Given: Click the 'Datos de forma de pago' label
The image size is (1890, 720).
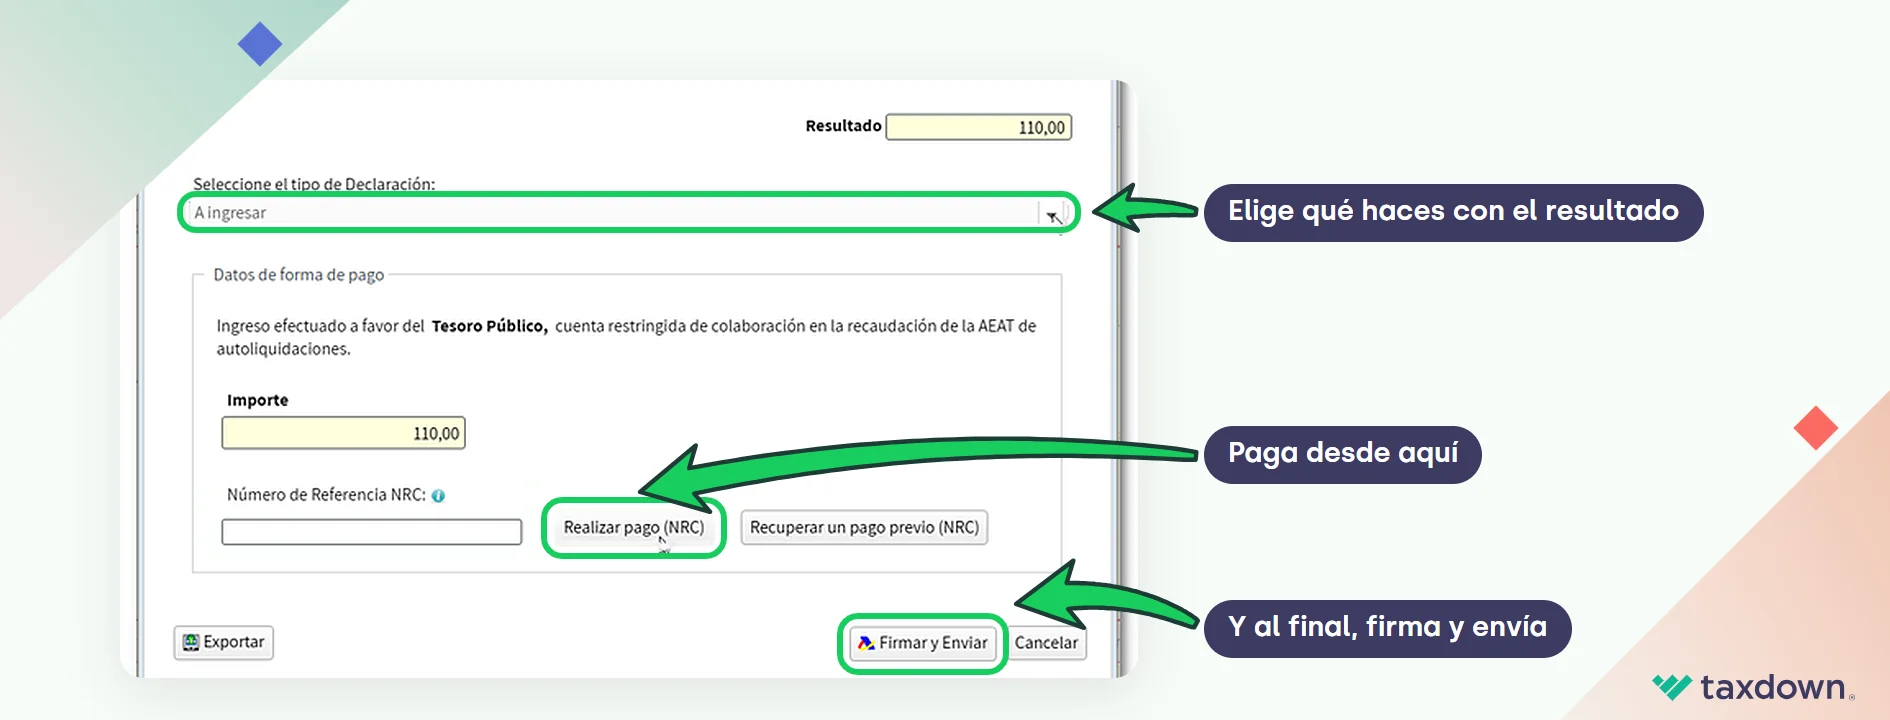Looking at the screenshot, I should [299, 275].
